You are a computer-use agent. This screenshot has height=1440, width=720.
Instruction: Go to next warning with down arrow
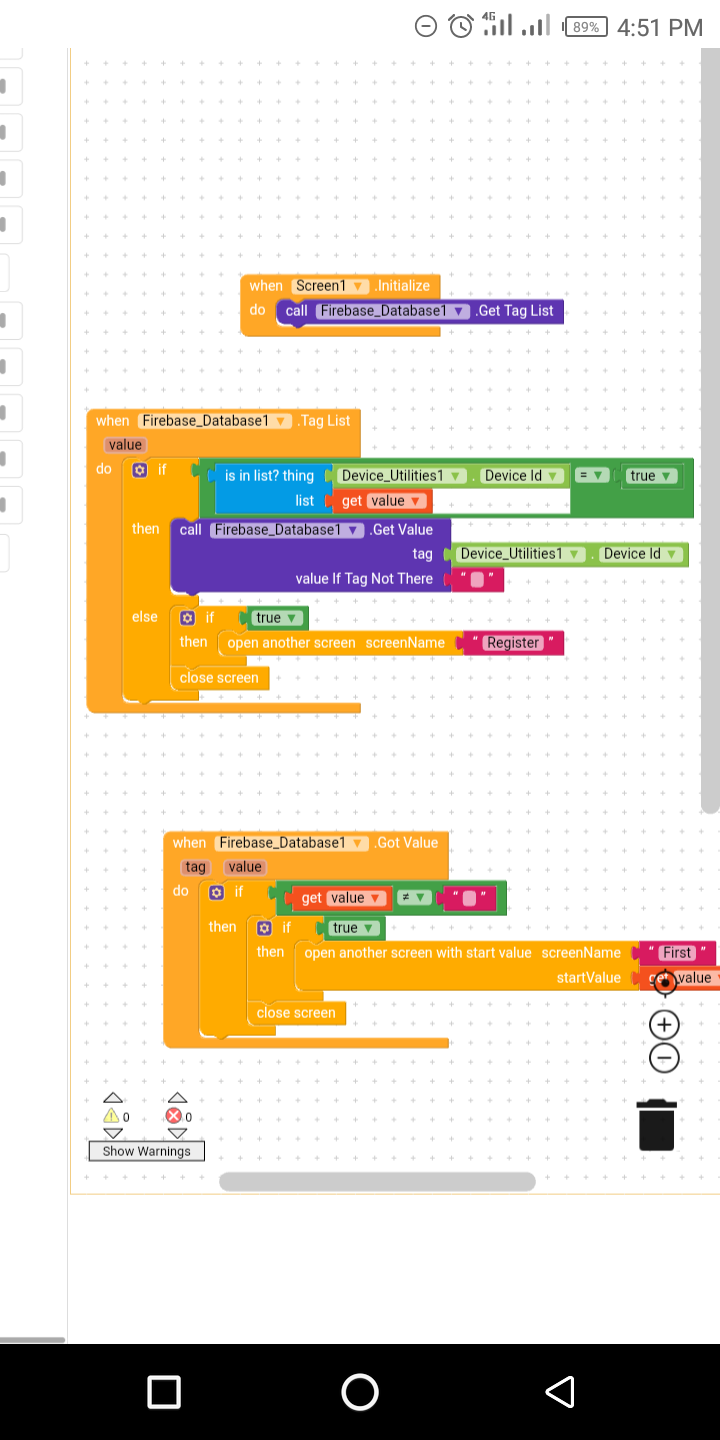point(114,1134)
